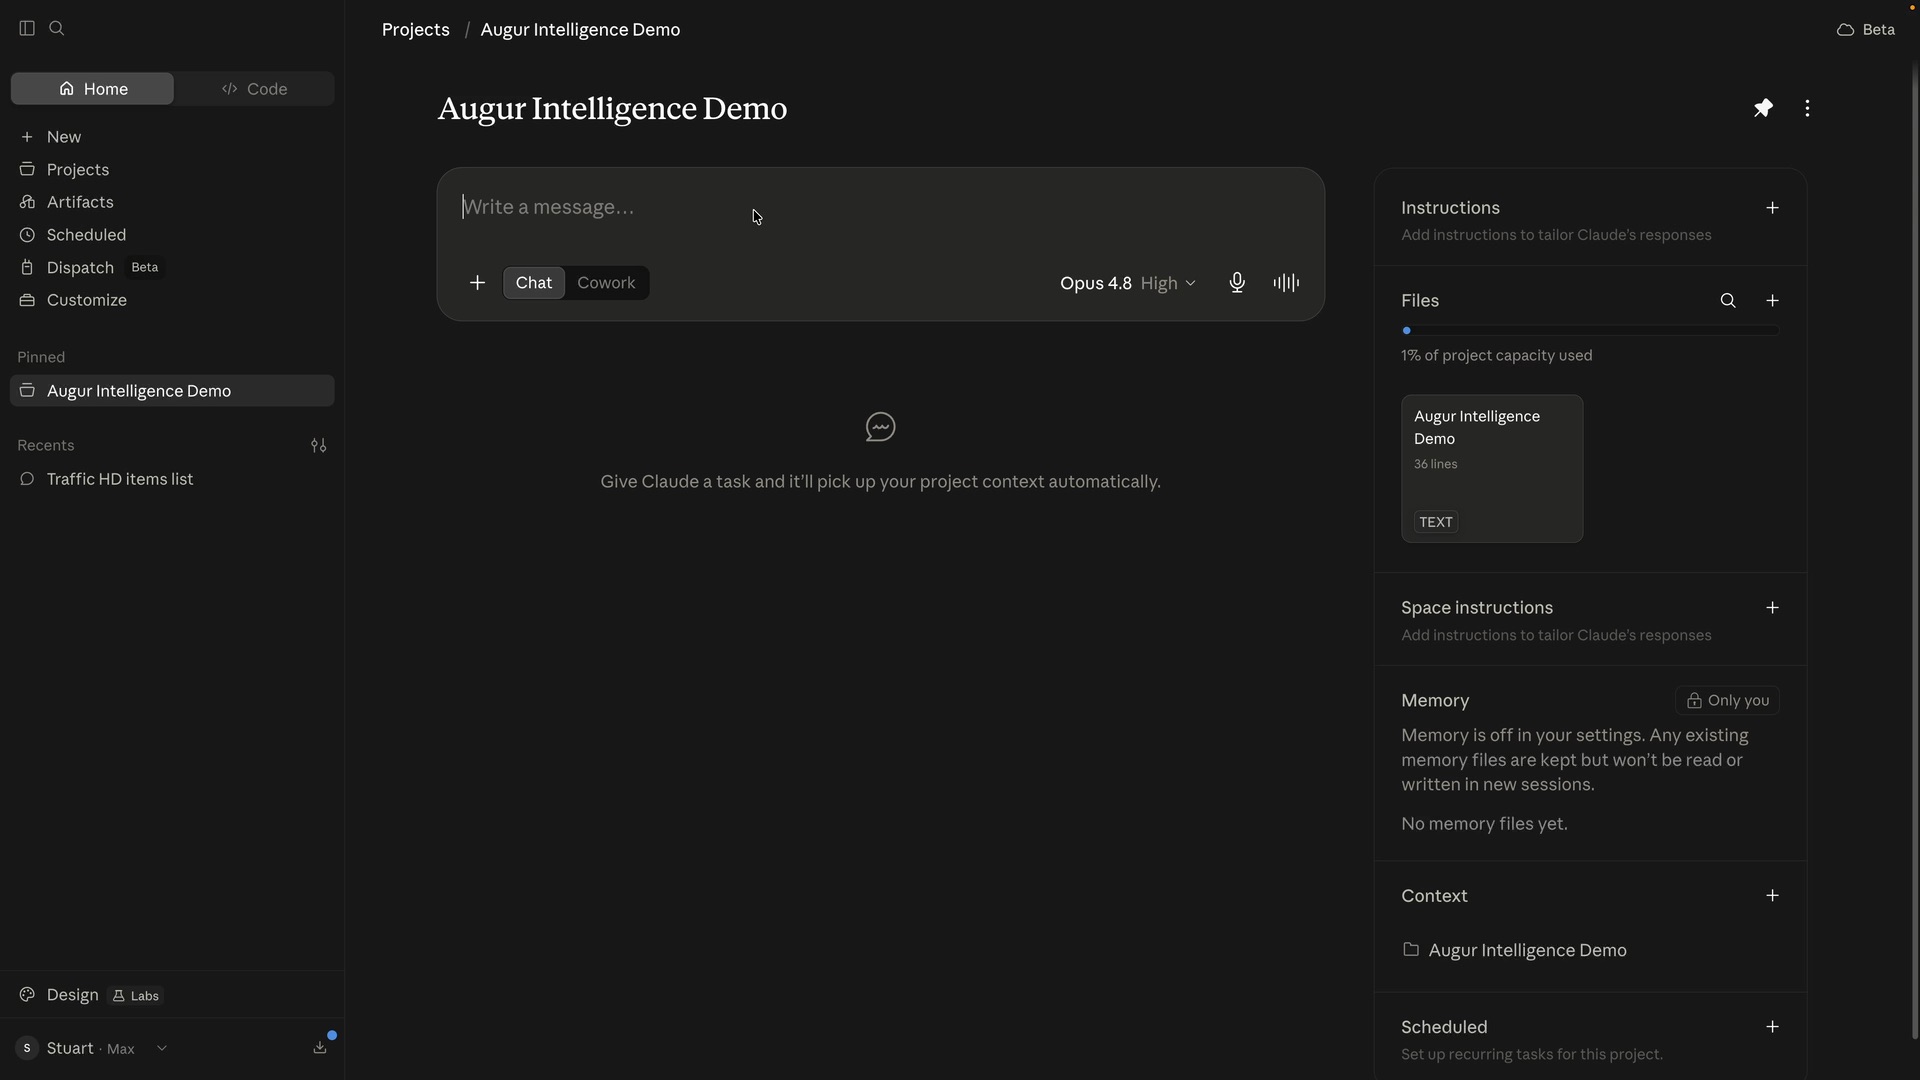Add a file with Files plus
The width and height of the screenshot is (1920, 1080).
(1772, 301)
